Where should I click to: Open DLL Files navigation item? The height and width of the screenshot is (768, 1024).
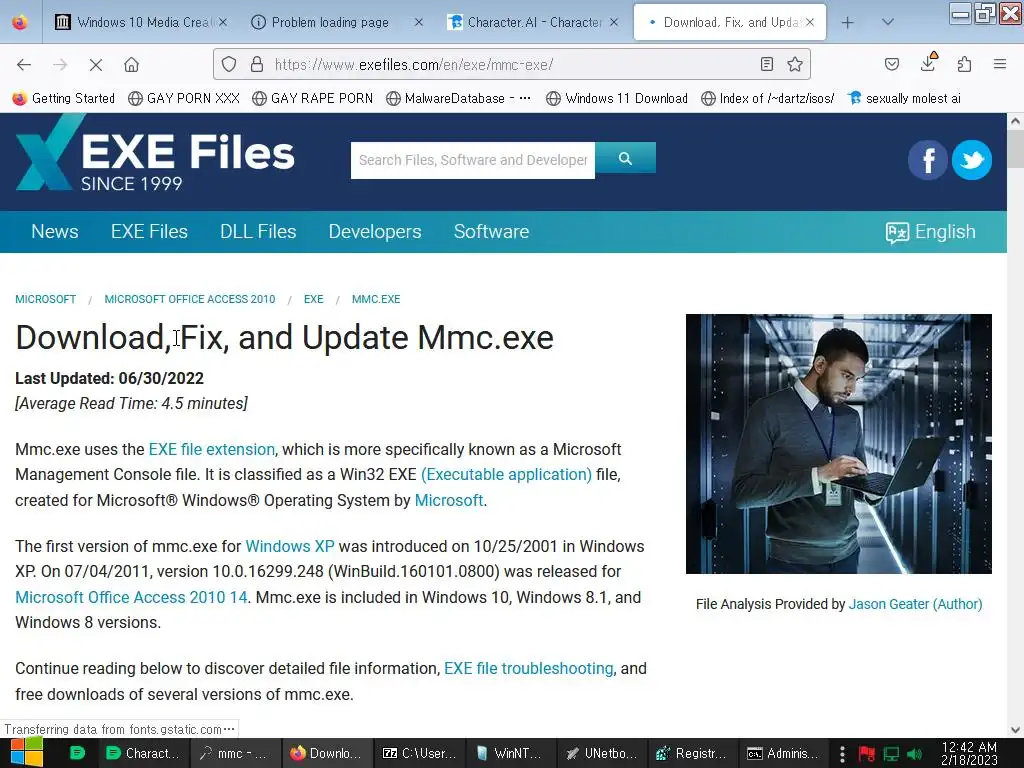click(x=258, y=232)
